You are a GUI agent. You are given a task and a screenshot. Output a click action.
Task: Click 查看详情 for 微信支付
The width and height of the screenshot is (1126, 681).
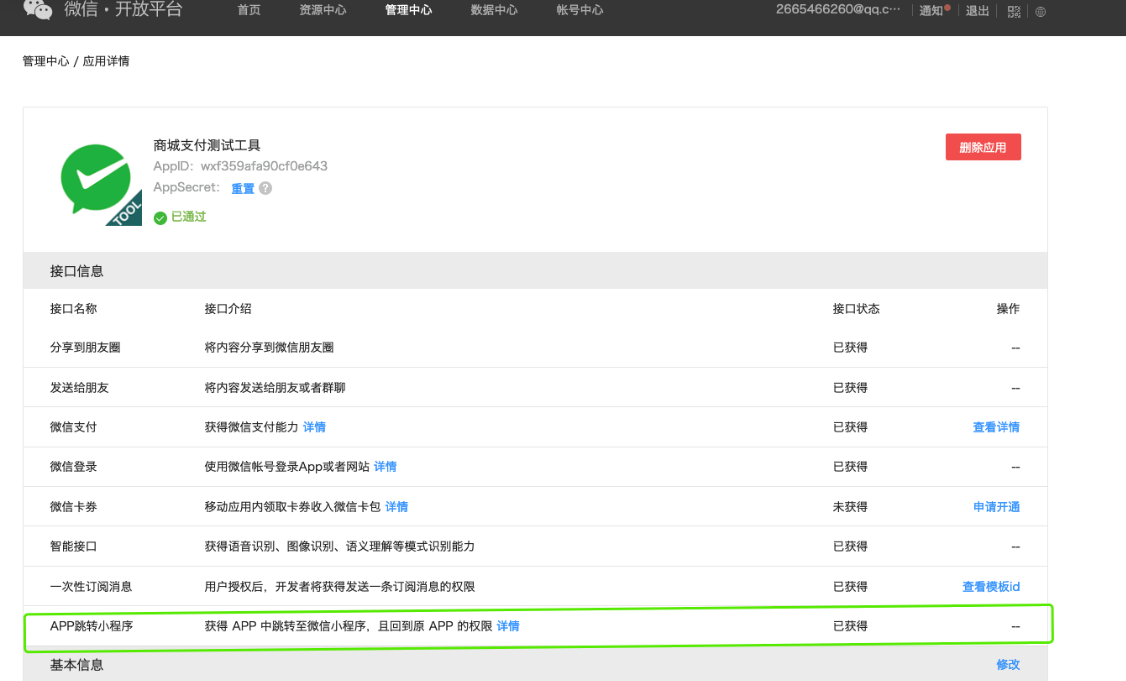996,427
